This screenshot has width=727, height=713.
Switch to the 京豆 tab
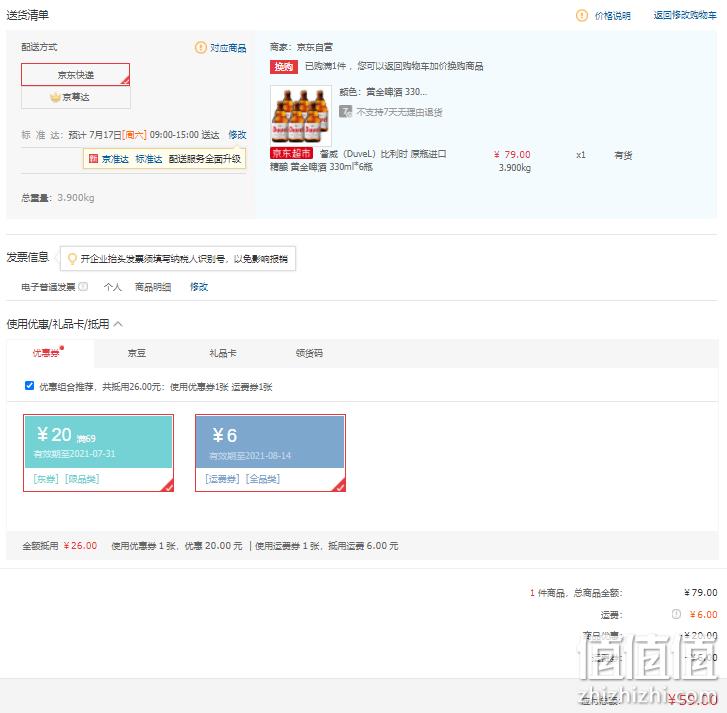click(x=137, y=353)
